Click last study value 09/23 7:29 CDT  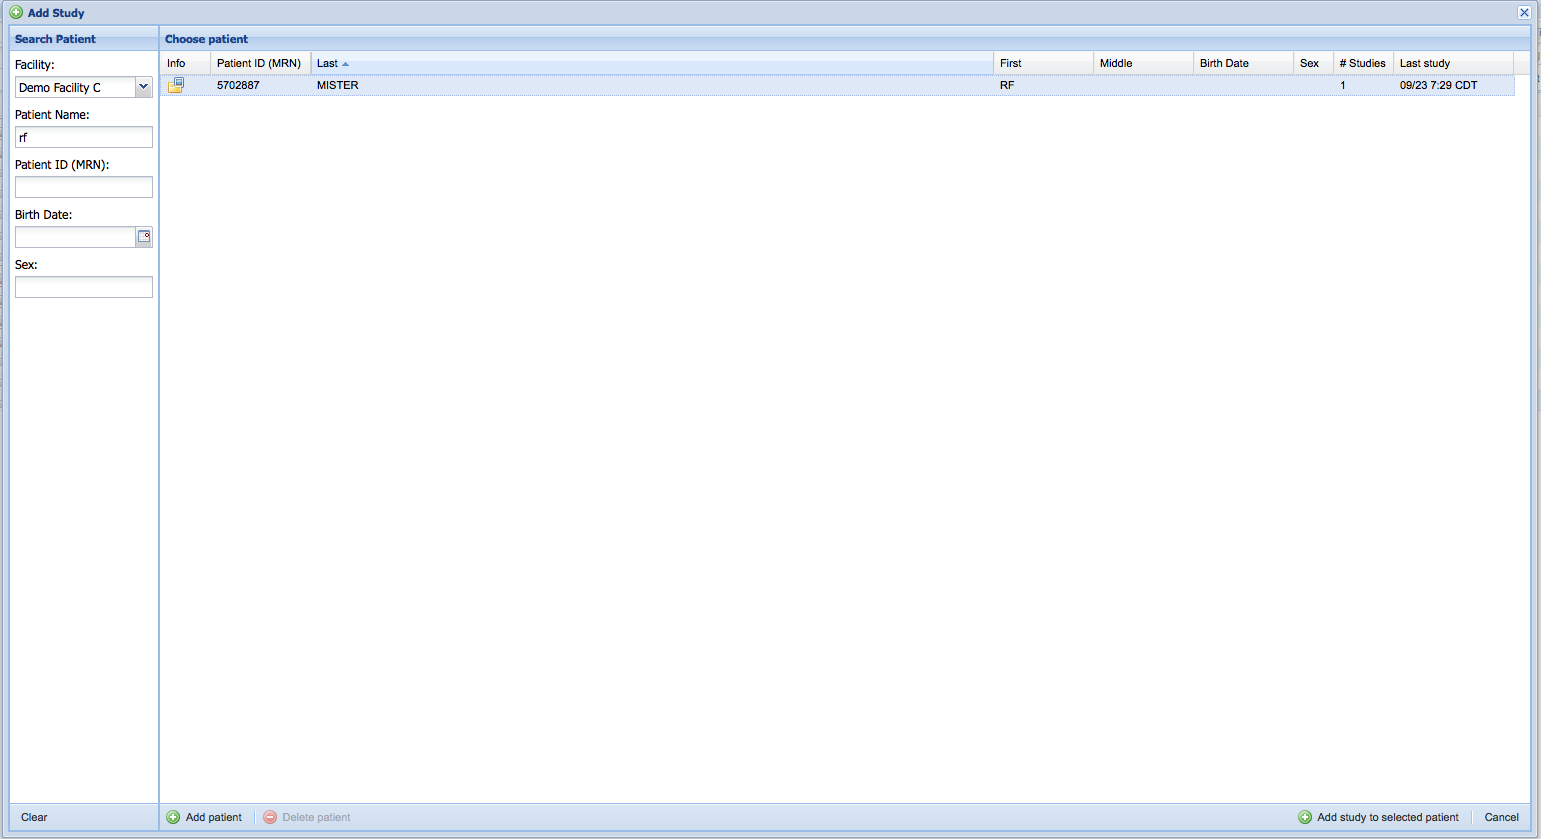[1438, 85]
